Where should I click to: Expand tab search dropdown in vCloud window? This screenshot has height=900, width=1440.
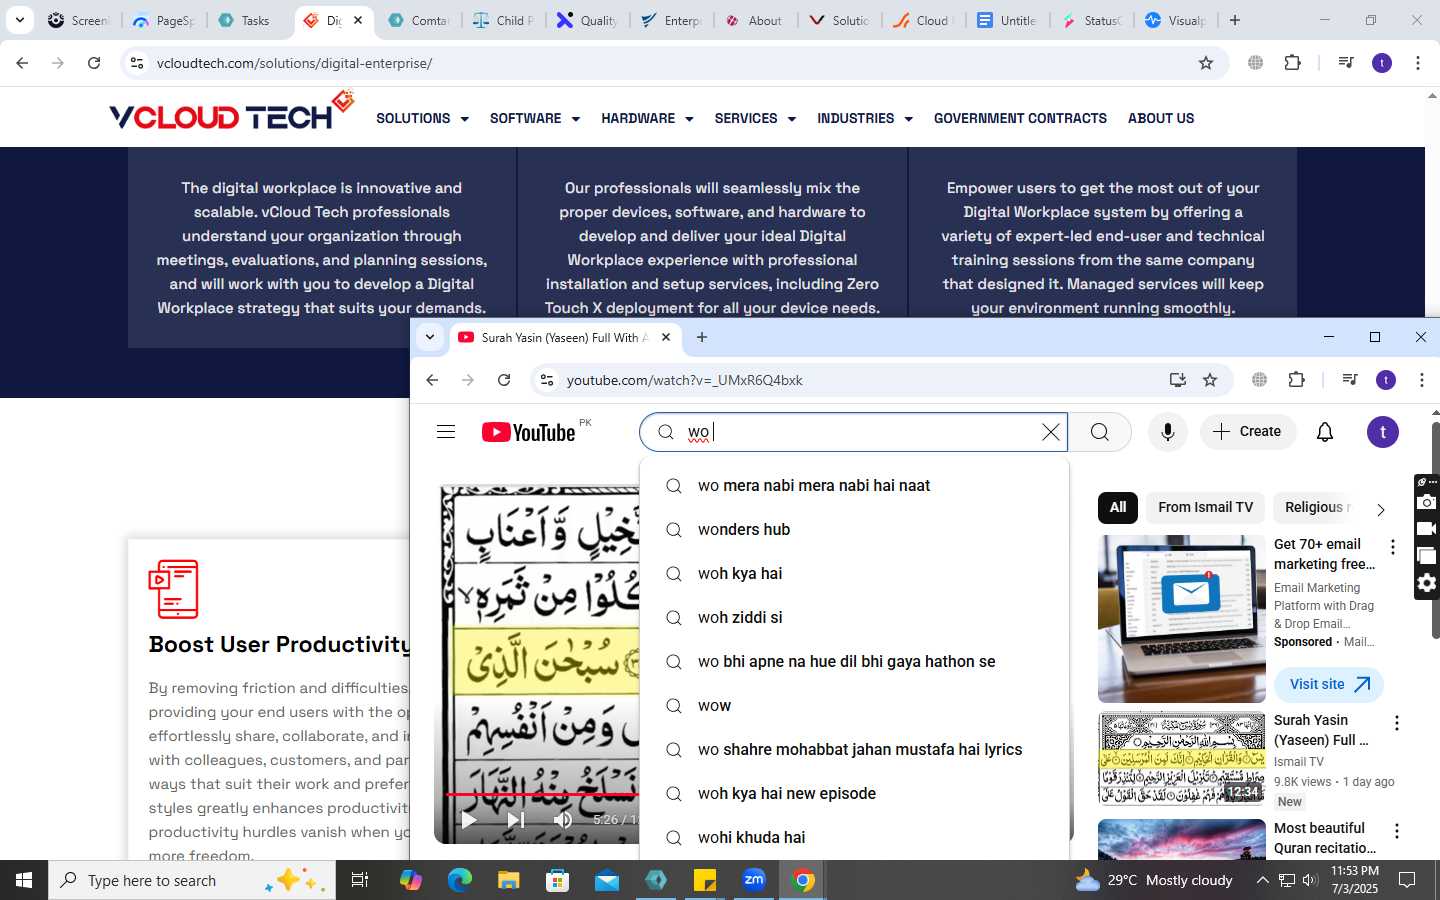point(20,20)
